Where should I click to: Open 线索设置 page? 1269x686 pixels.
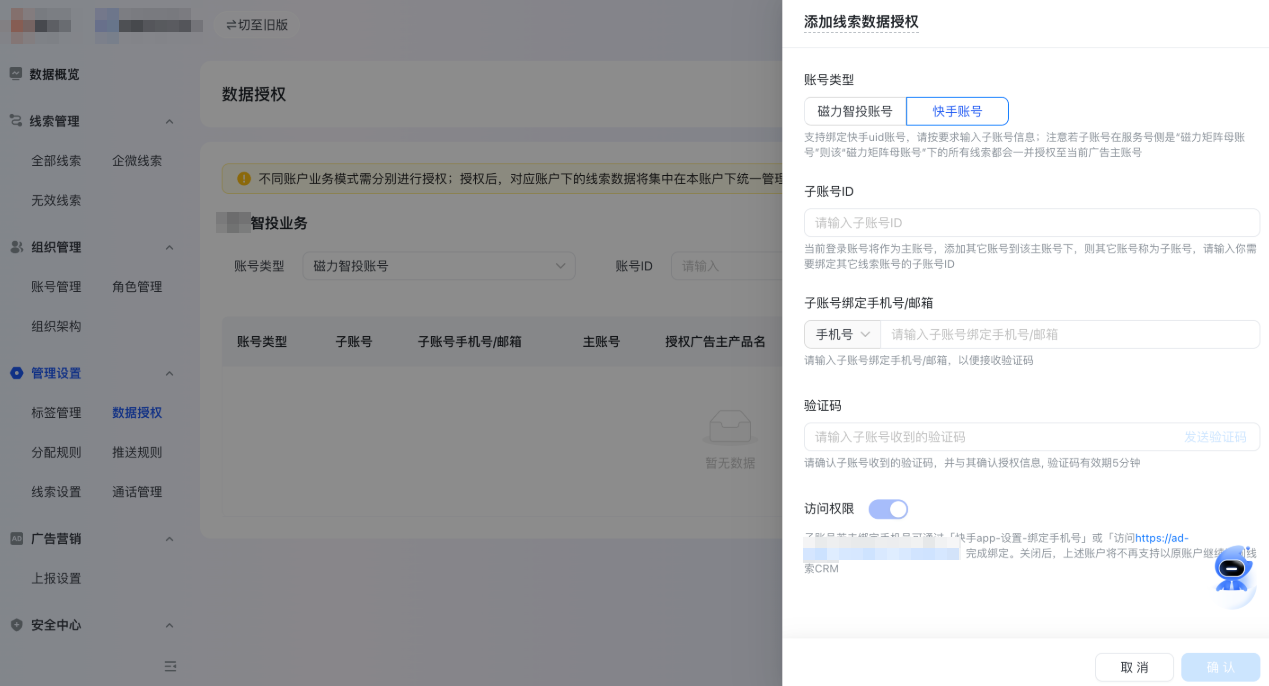point(56,492)
